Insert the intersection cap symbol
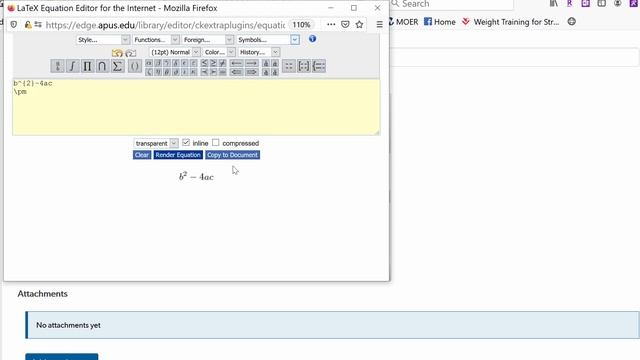The width and height of the screenshot is (640, 360). click(102, 66)
